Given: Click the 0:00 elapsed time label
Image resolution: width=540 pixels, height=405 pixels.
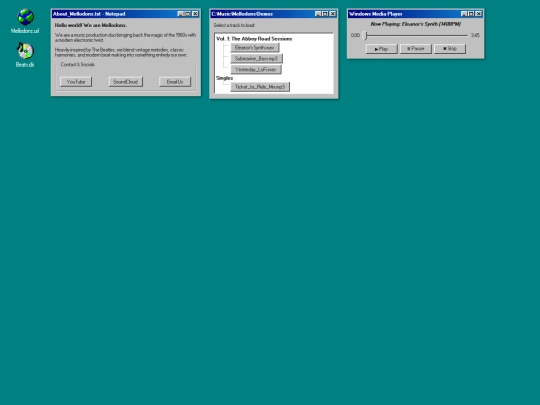Looking at the screenshot, I should pyautogui.click(x=355, y=35).
